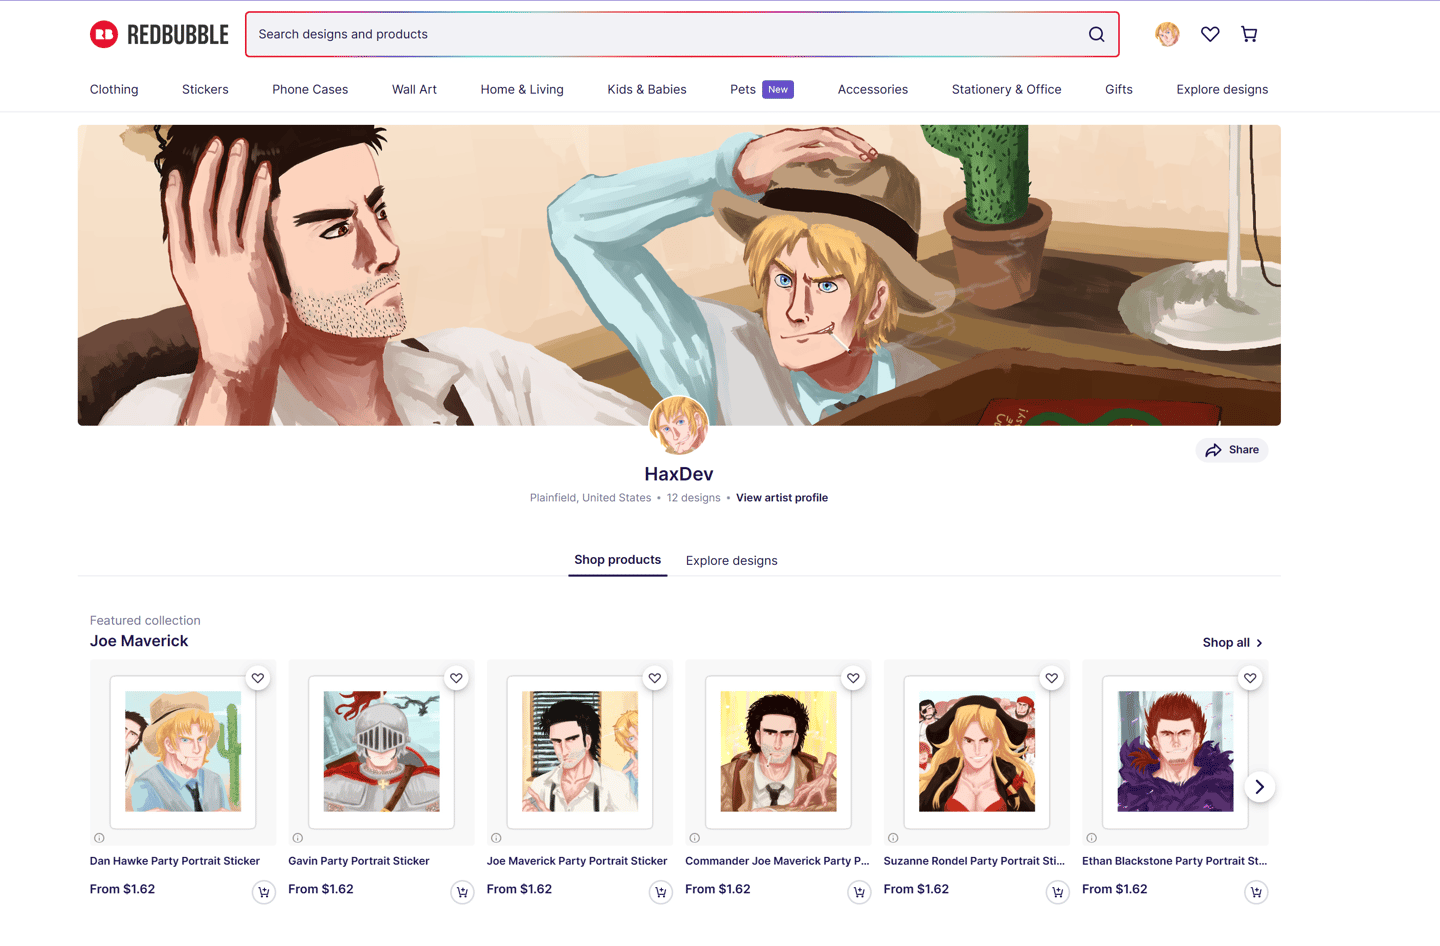Favorite Ethan Blackstone sticker heart
This screenshot has width=1440, height=946.
[x=1250, y=678]
